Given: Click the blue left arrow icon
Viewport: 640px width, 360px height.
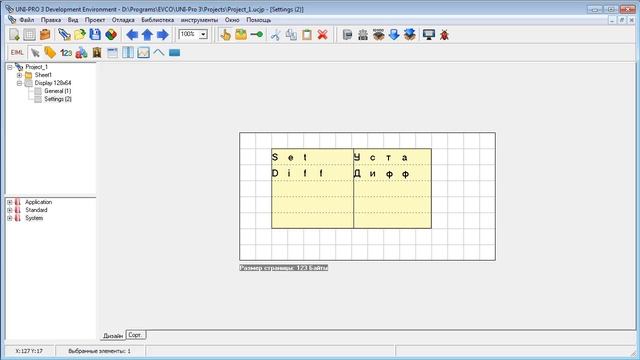Looking at the screenshot, I should (132, 35).
